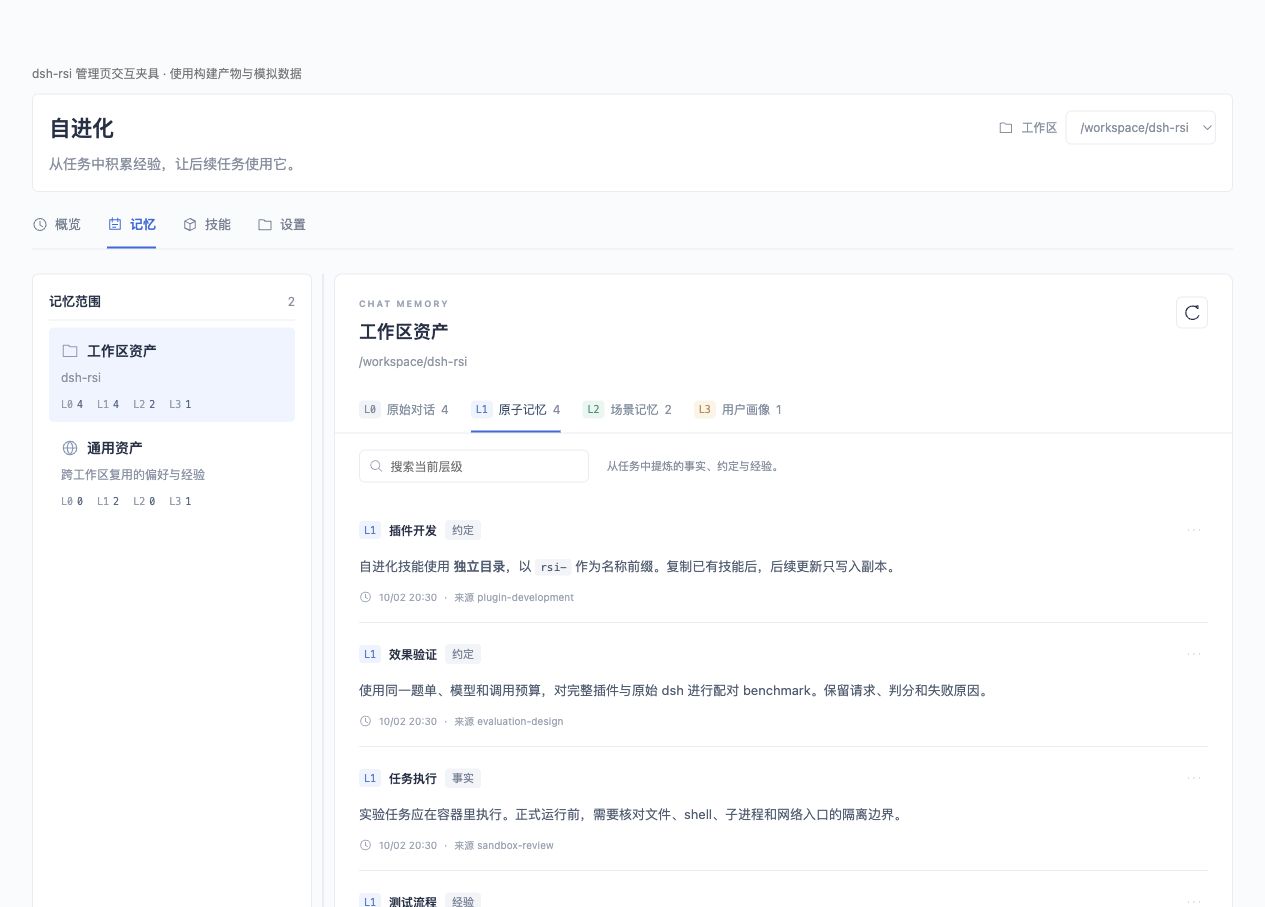
Task: Click the 约定 tag on 效果验证
Action: (463, 654)
